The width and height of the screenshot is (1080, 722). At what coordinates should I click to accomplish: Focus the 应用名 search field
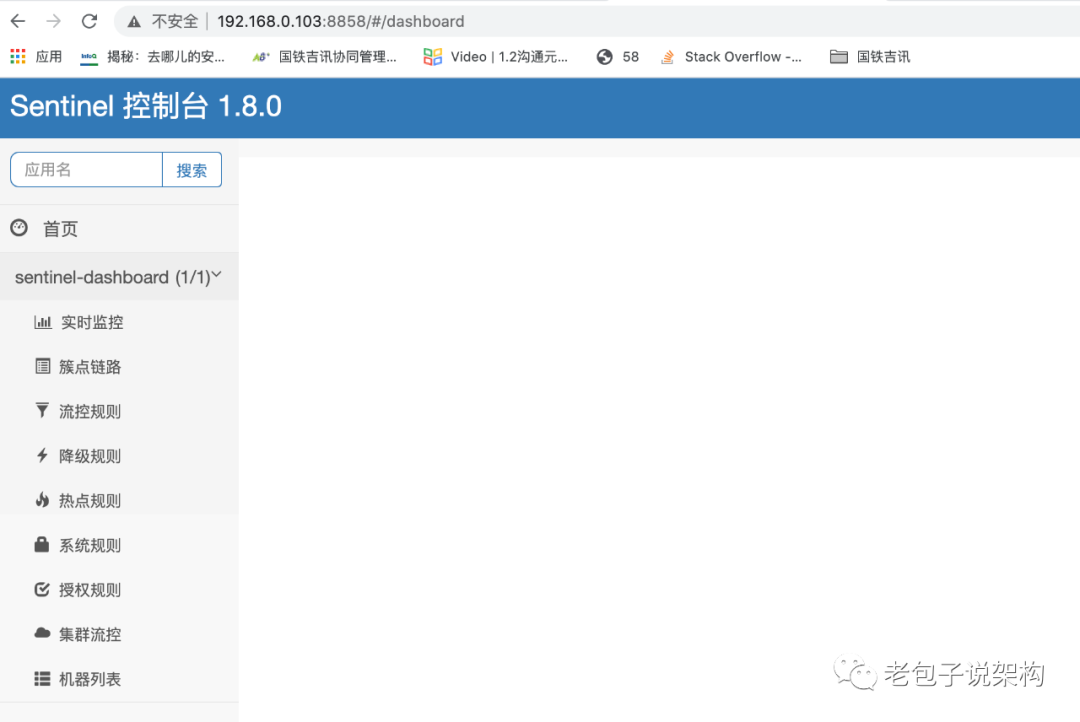coord(87,169)
